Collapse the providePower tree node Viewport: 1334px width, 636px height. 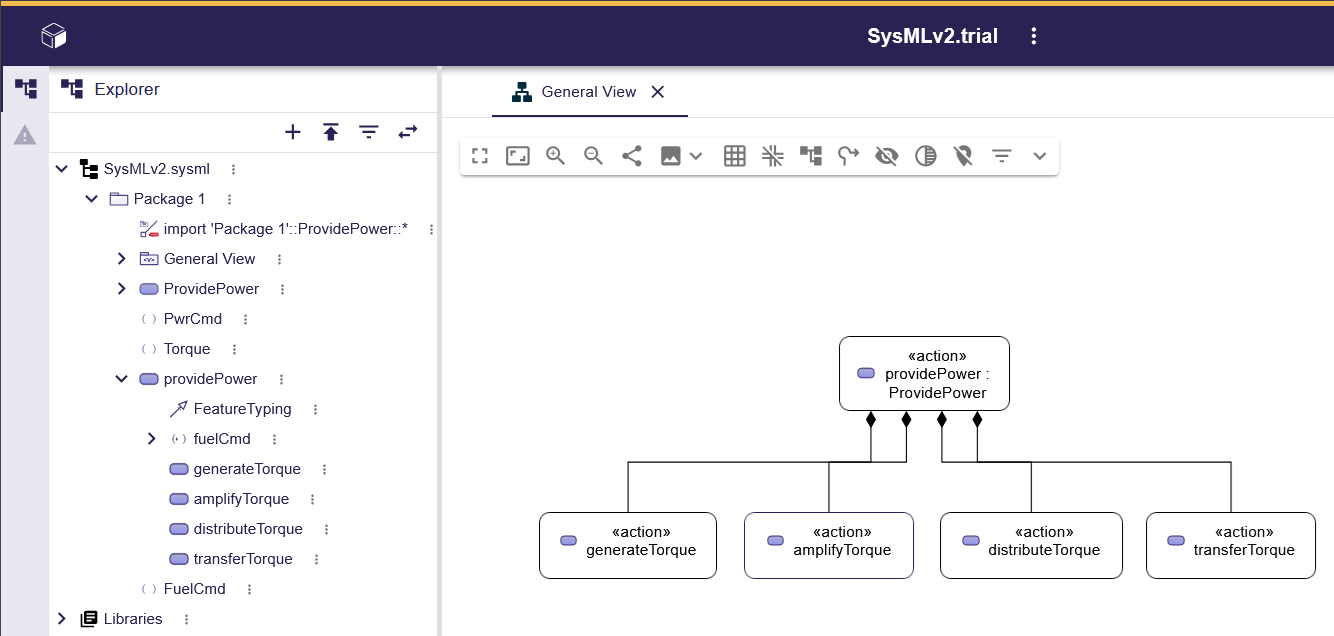pyautogui.click(x=122, y=379)
